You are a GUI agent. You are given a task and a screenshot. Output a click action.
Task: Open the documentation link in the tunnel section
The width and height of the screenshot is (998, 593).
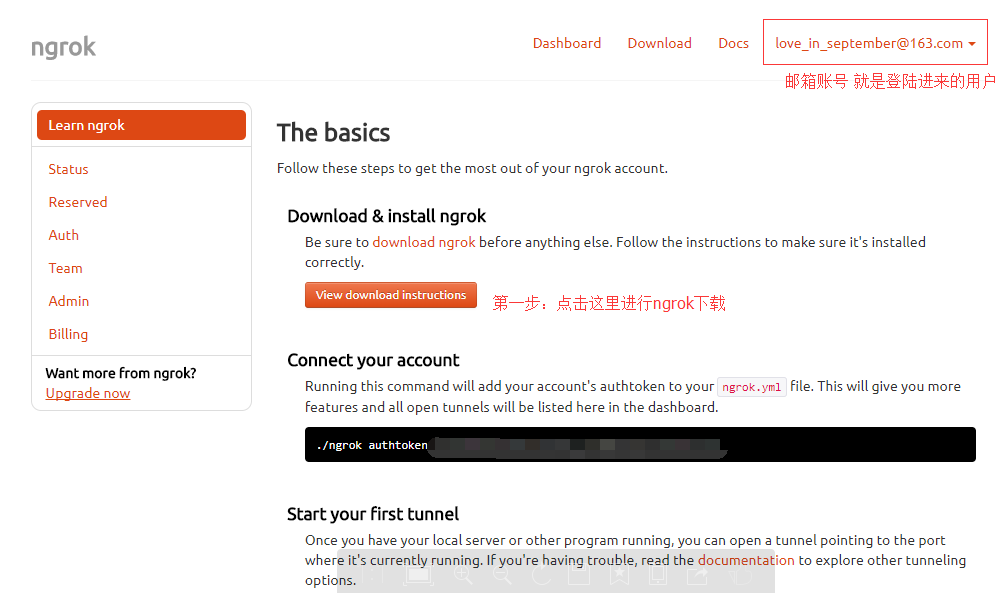point(746,561)
